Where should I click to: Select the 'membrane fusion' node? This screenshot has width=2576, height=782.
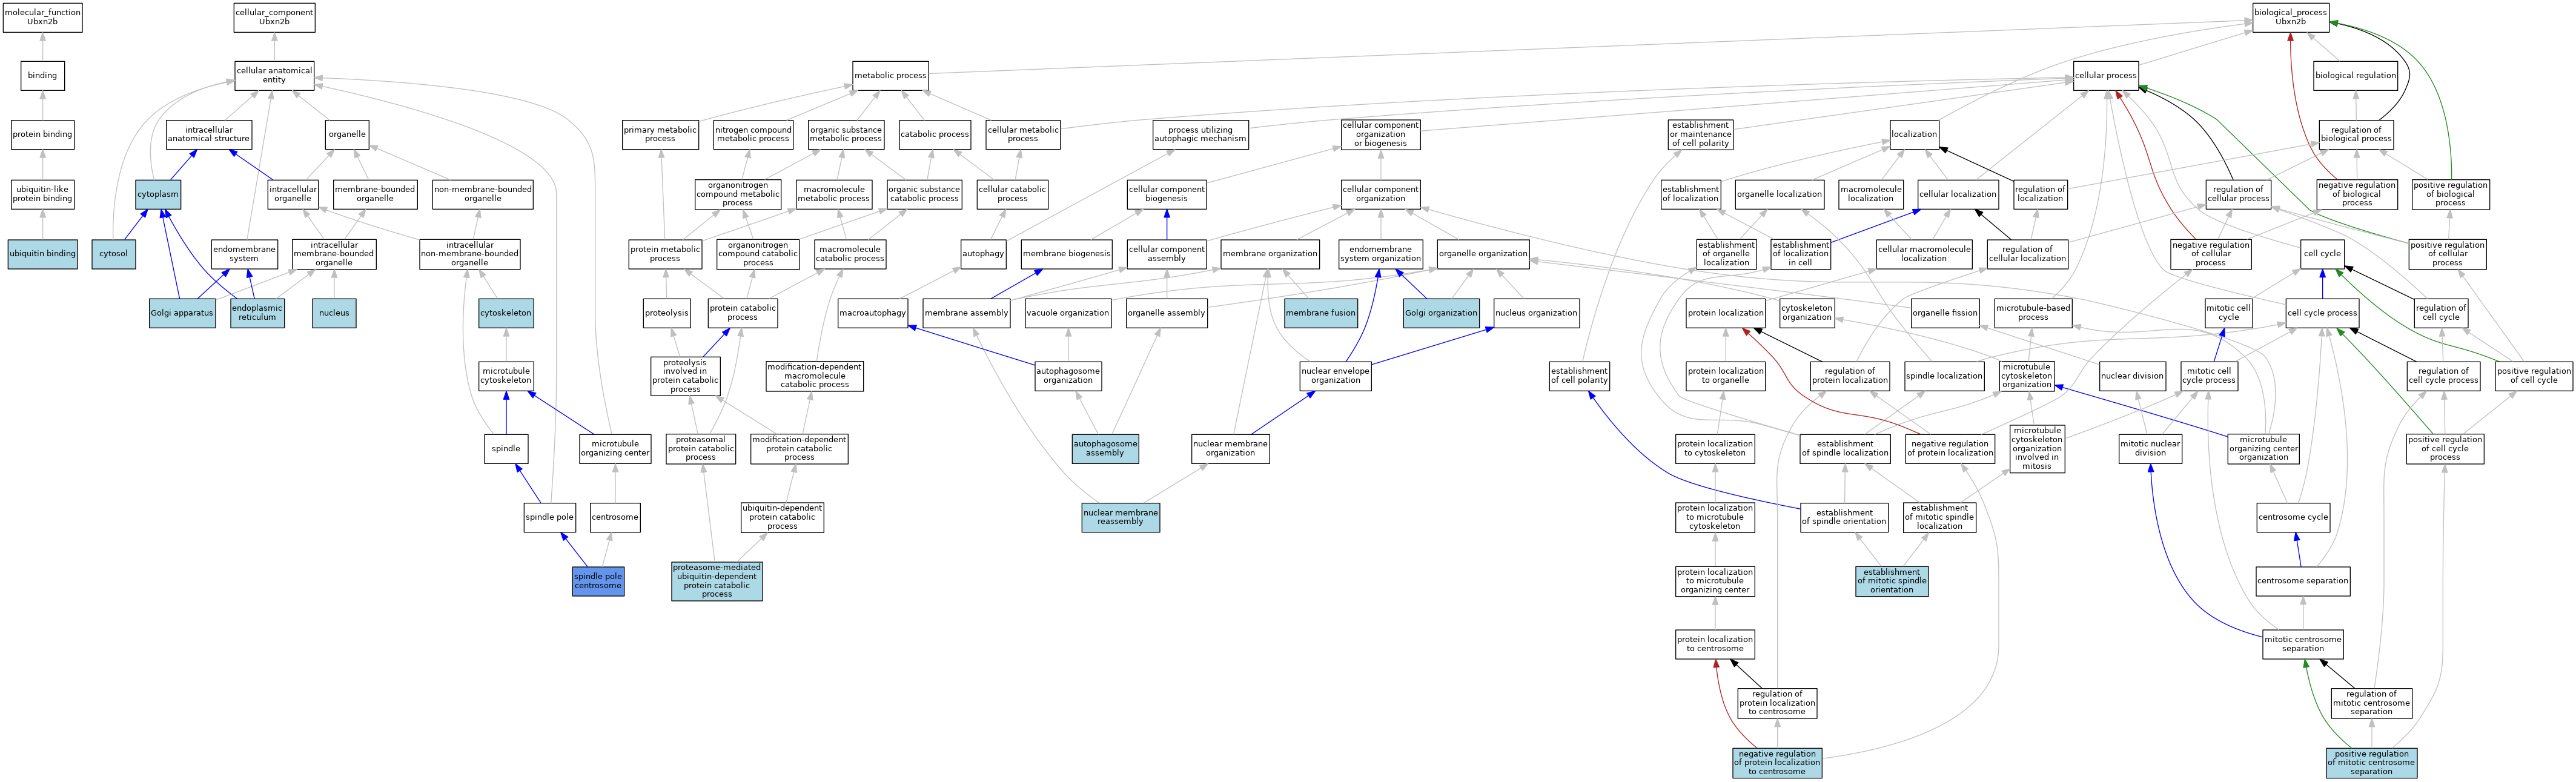coord(1320,313)
